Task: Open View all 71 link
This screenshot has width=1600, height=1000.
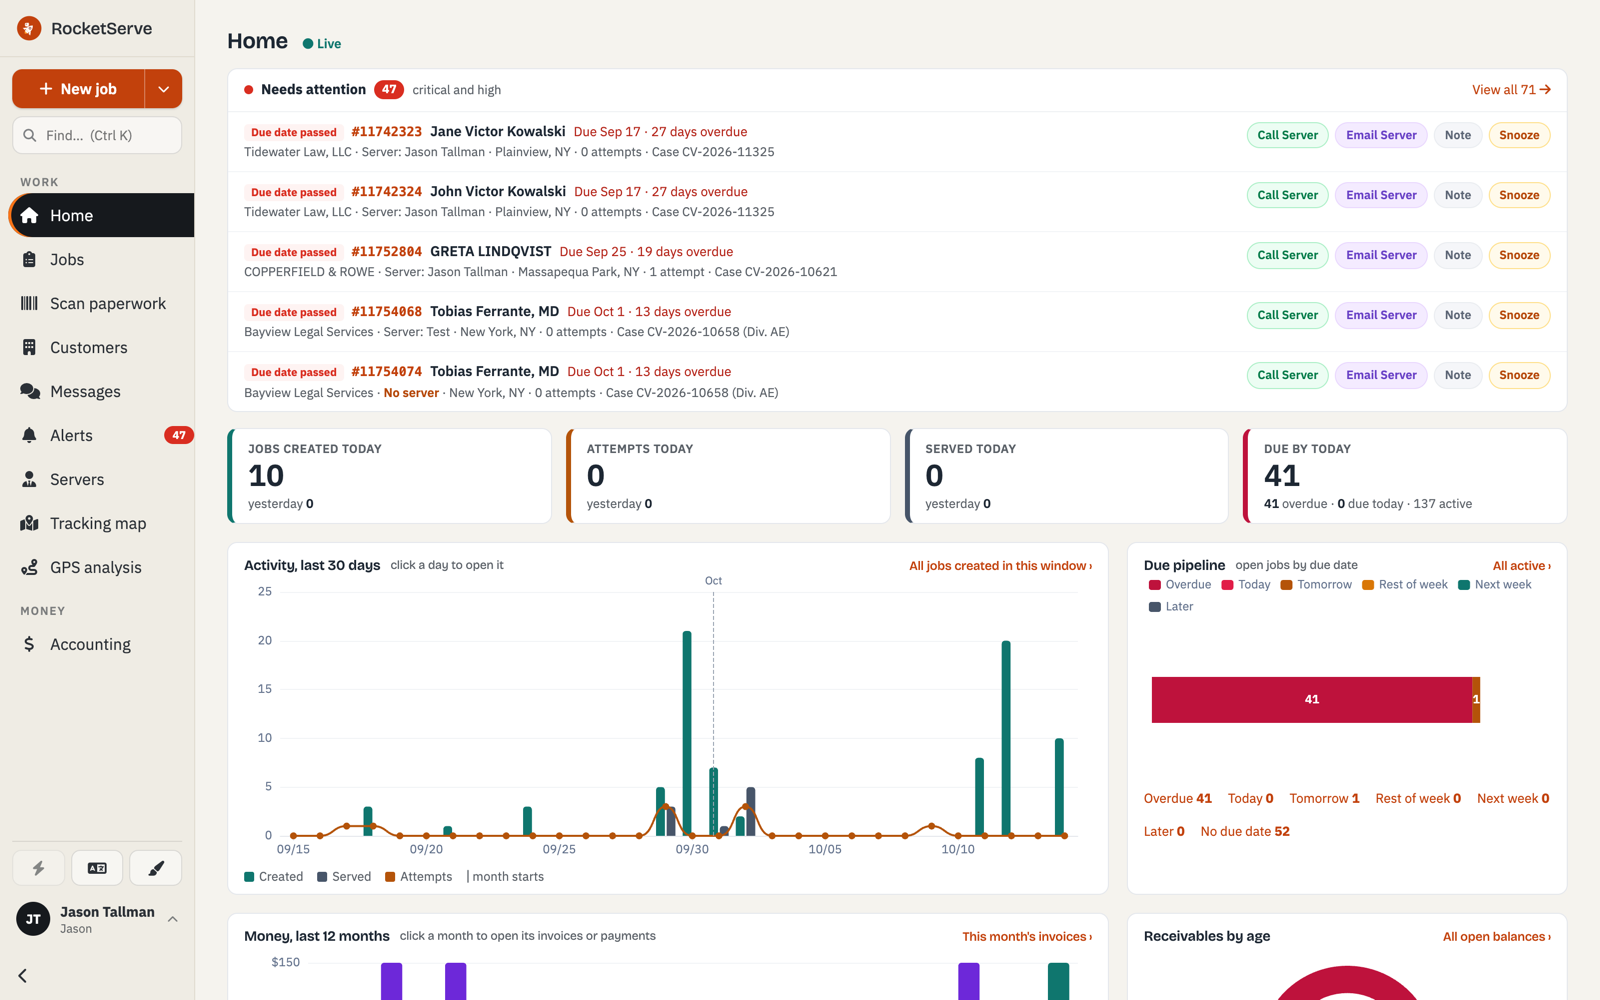Action: pos(1511,90)
